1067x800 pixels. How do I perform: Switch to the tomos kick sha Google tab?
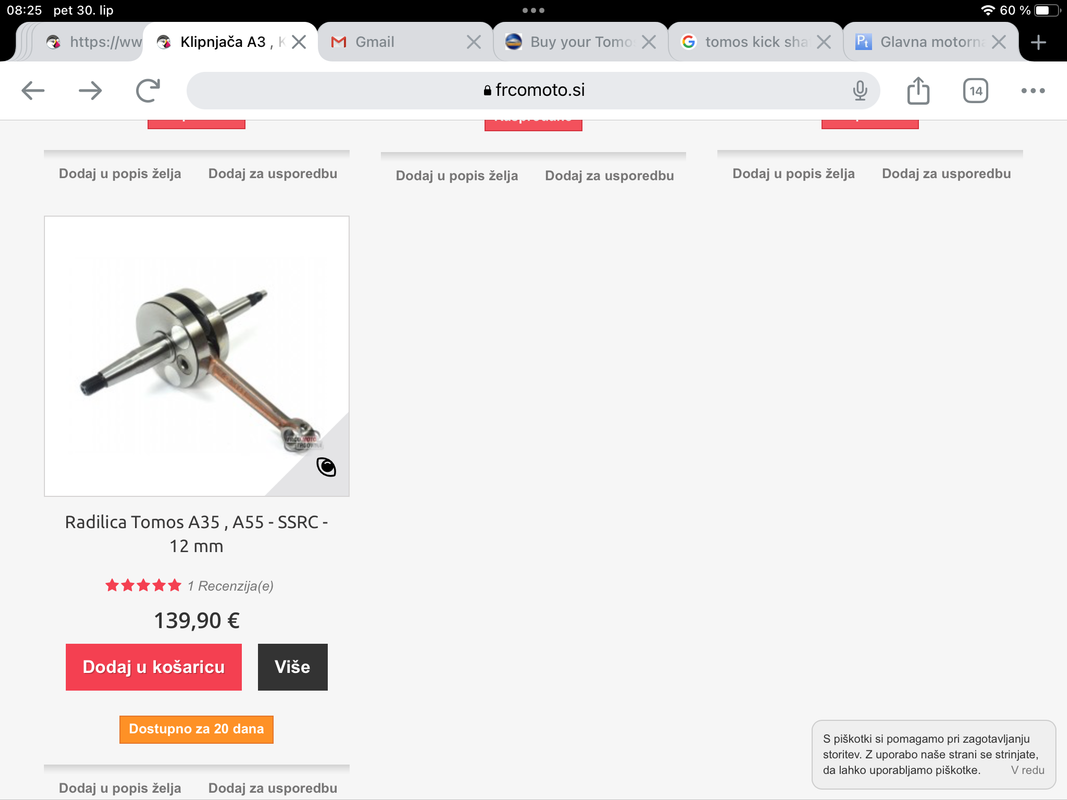745,42
